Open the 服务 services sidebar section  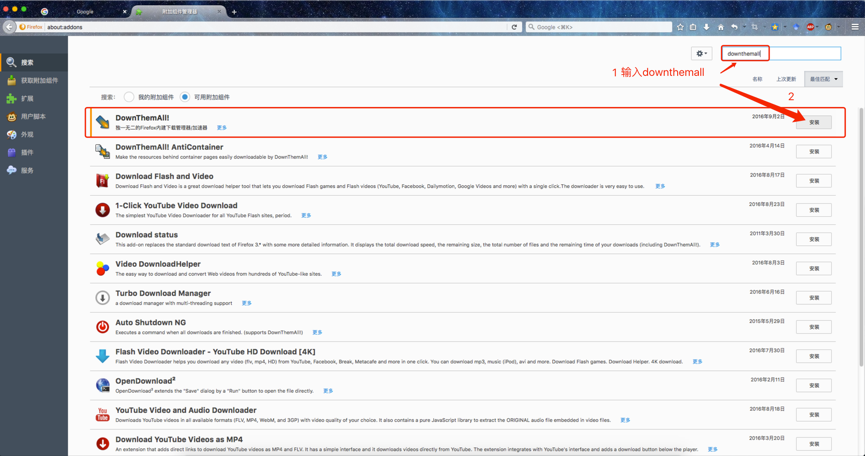pyautogui.click(x=34, y=170)
